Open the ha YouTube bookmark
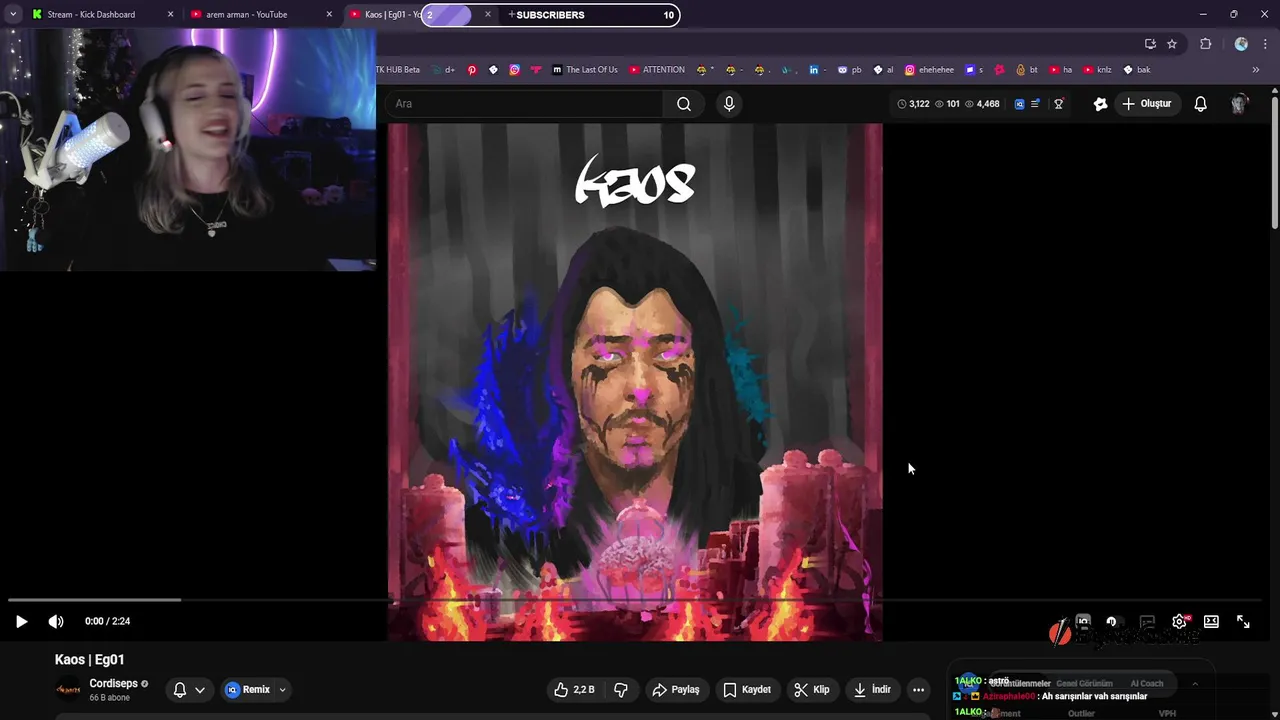Screen dimensions: 1280x720 [1061, 69]
